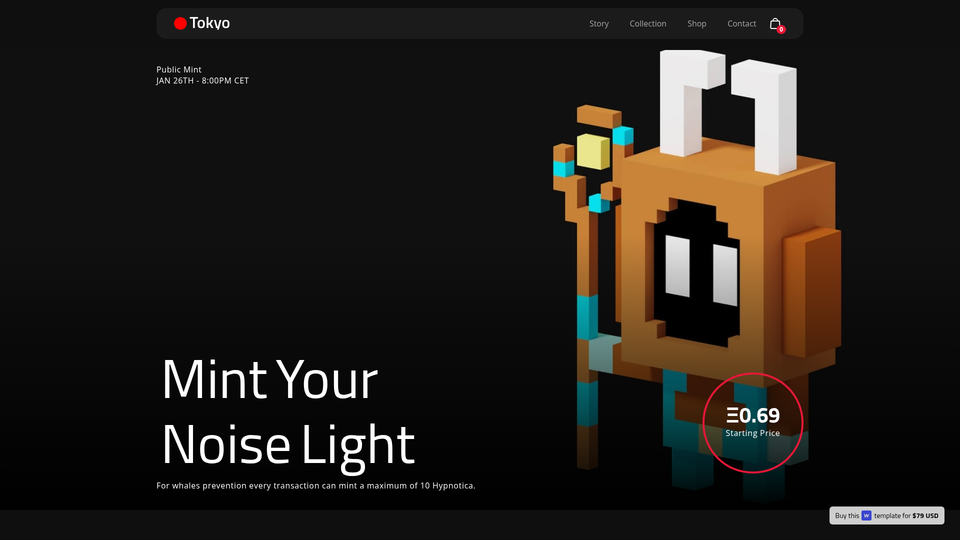This screenshot has height=540, width=960.
Task: Click the Tokyo brand name
Action: pos(209,23)
